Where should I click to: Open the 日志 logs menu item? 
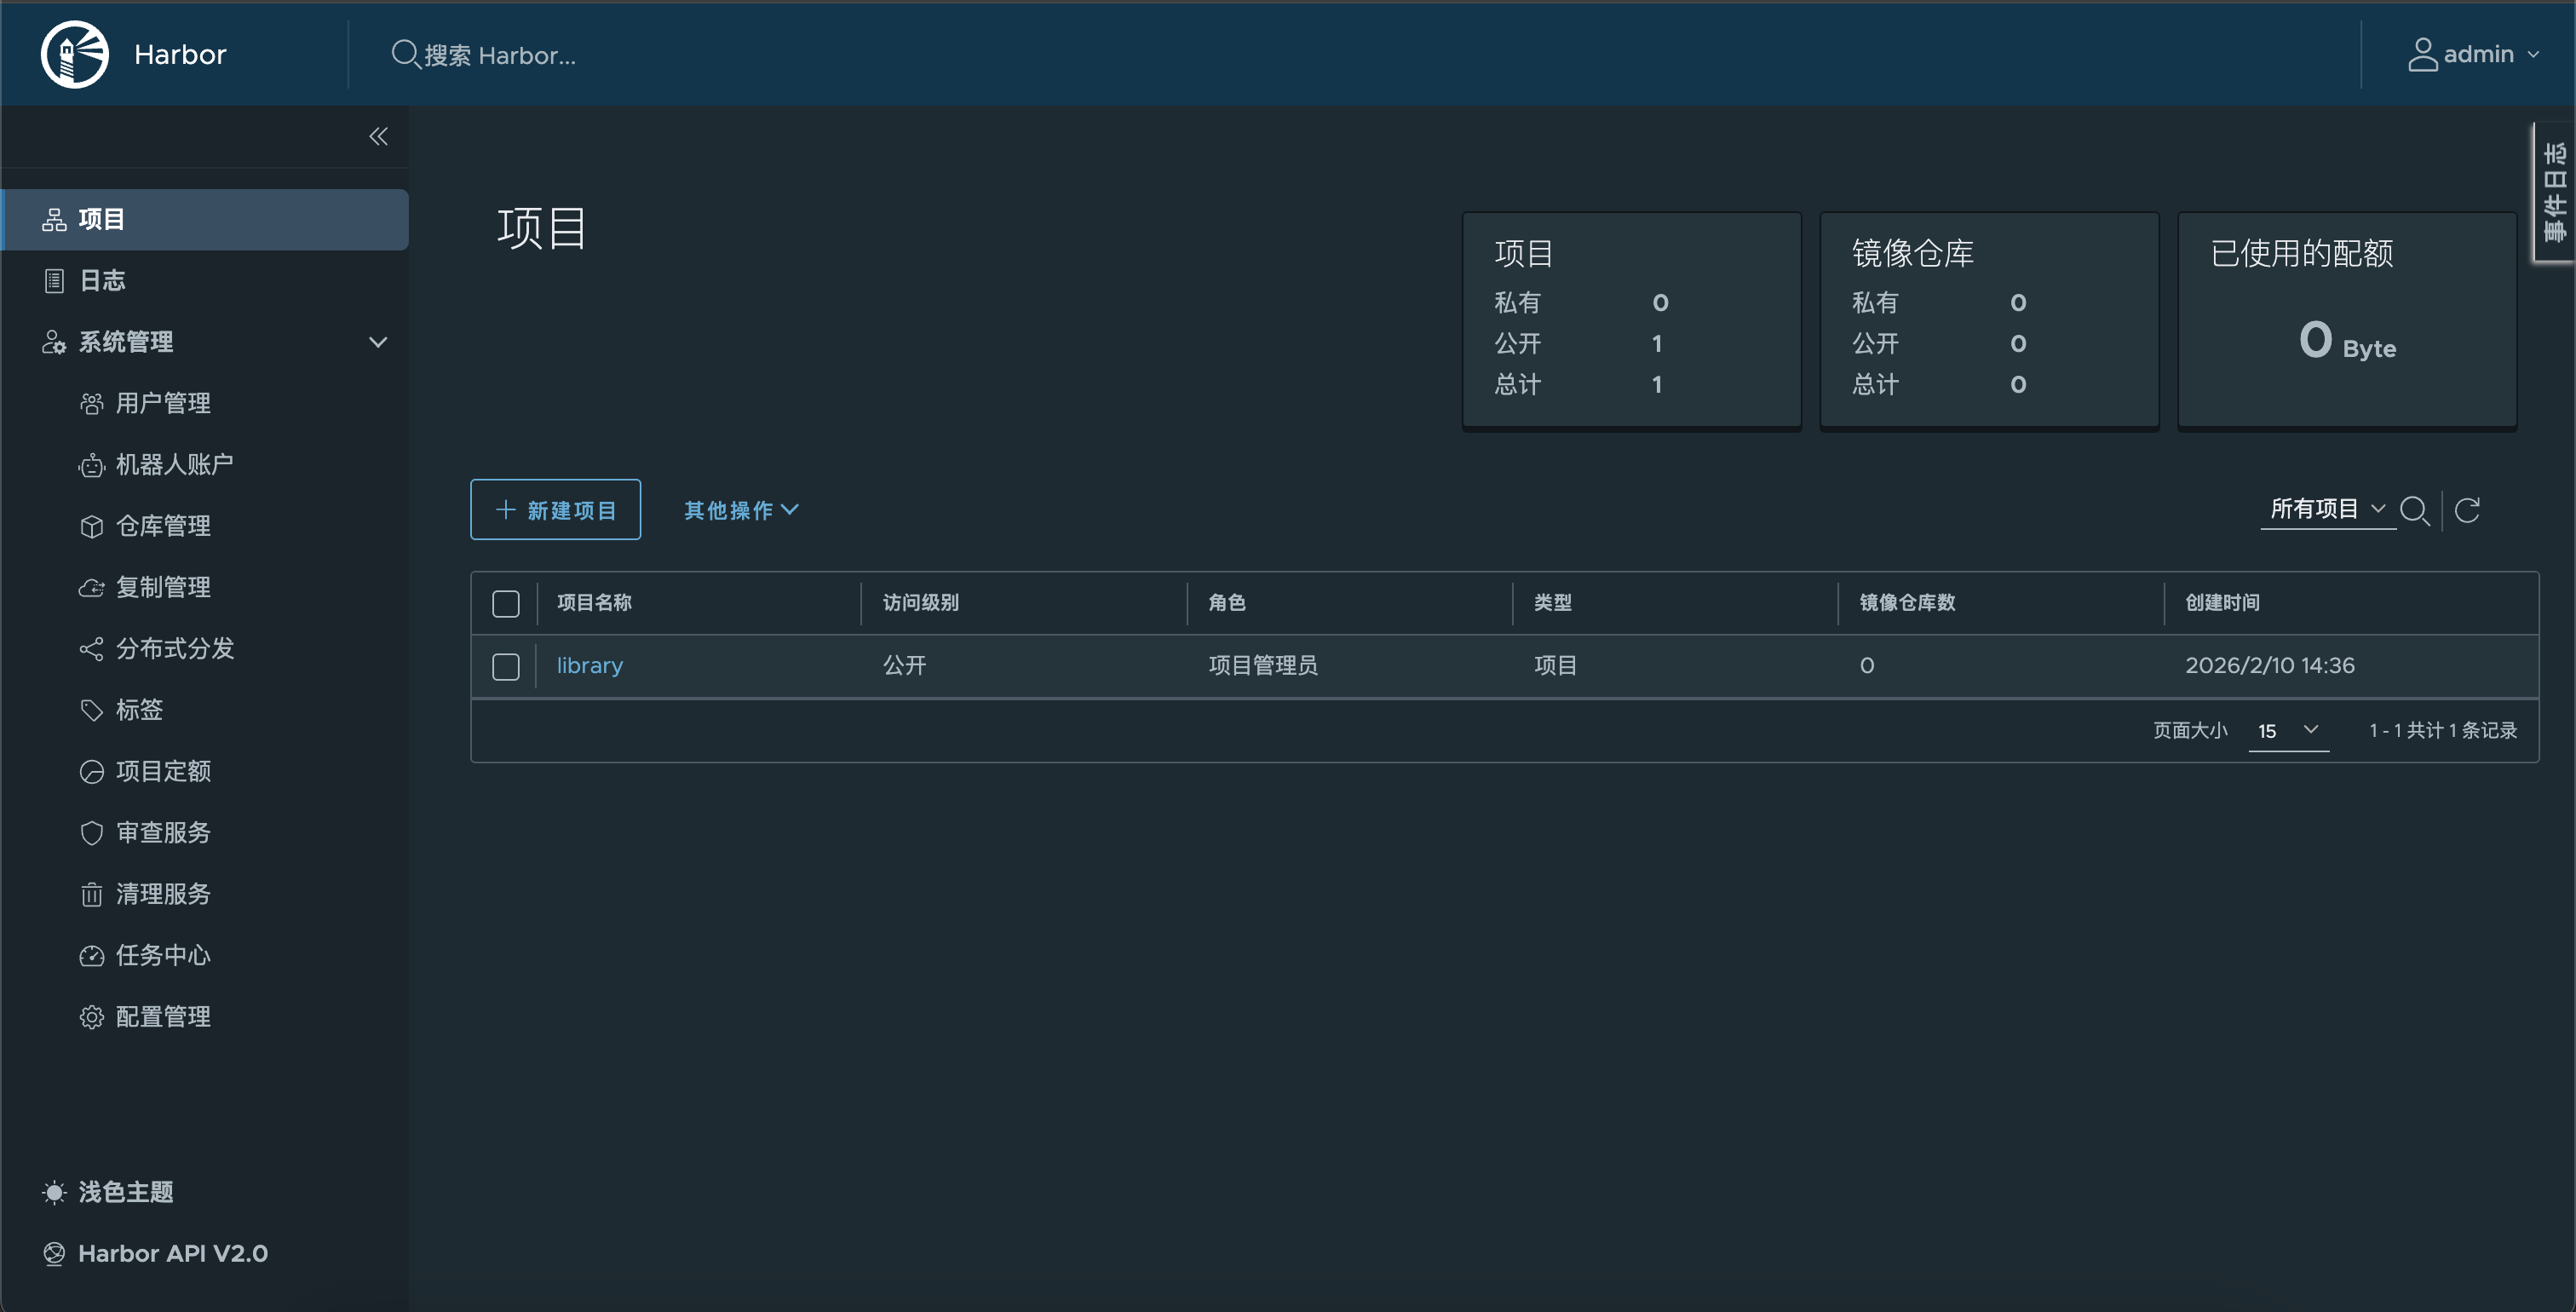point(102,280)
